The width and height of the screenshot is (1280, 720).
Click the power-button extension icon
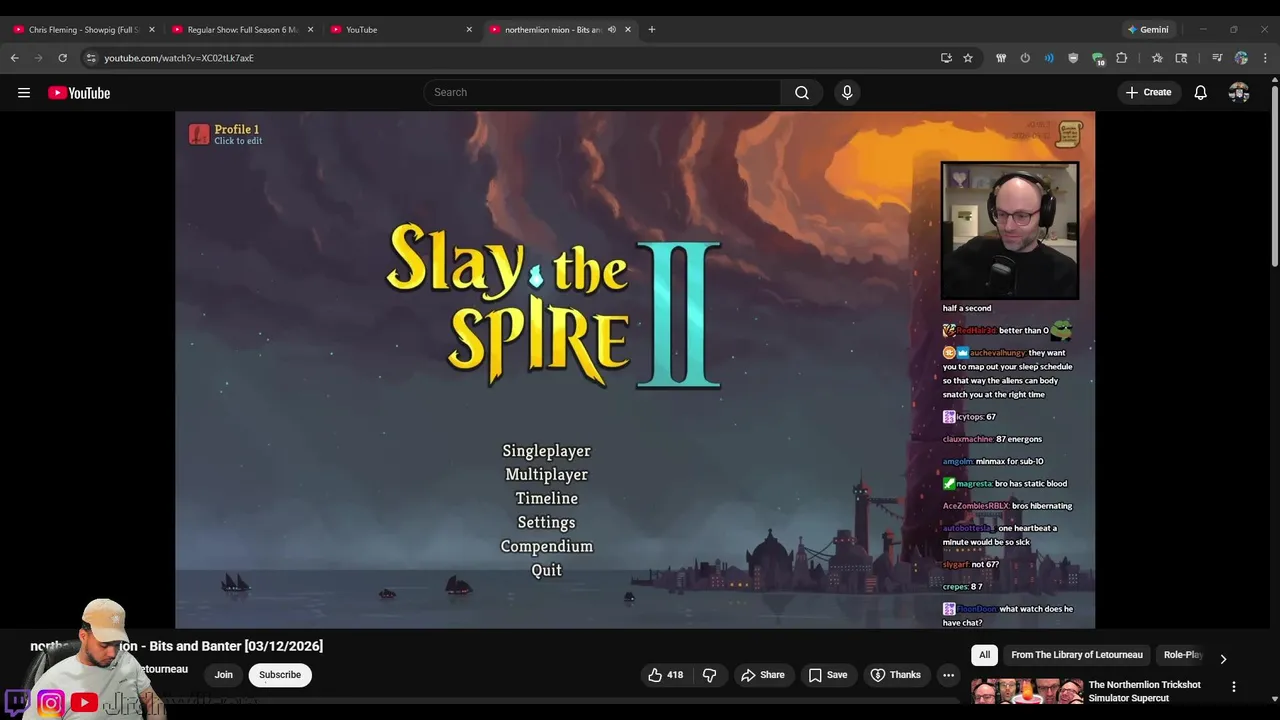(x=1025, y=58)
